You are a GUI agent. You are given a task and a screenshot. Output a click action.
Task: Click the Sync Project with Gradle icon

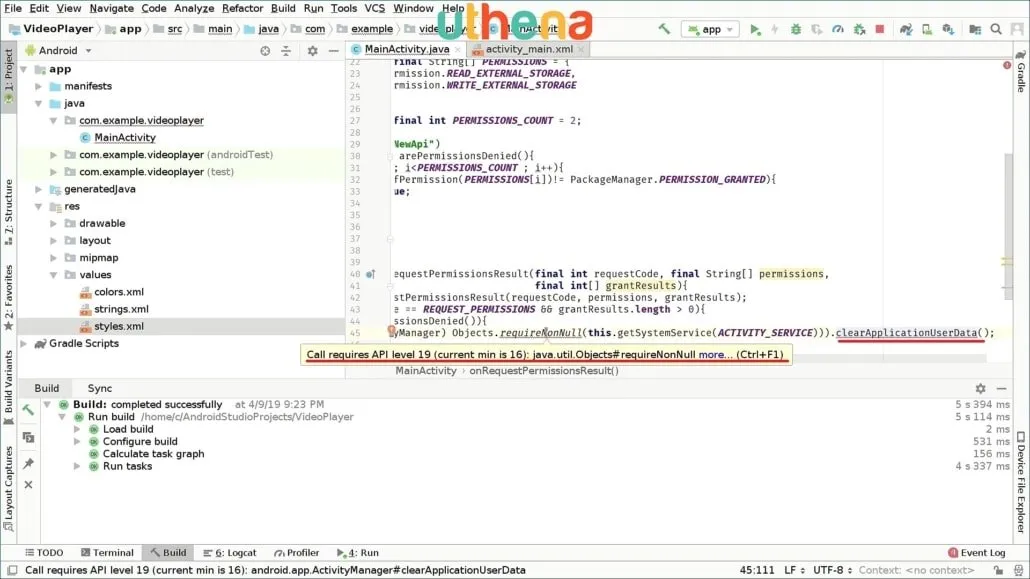pyautogui.click(x=906, y=29)
